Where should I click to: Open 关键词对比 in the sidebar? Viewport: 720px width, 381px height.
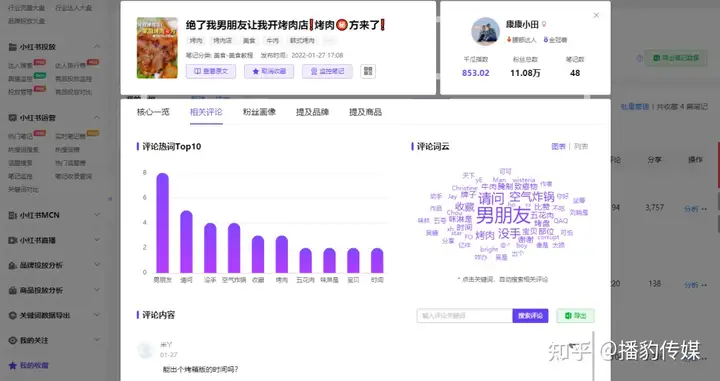pos(23,190)
